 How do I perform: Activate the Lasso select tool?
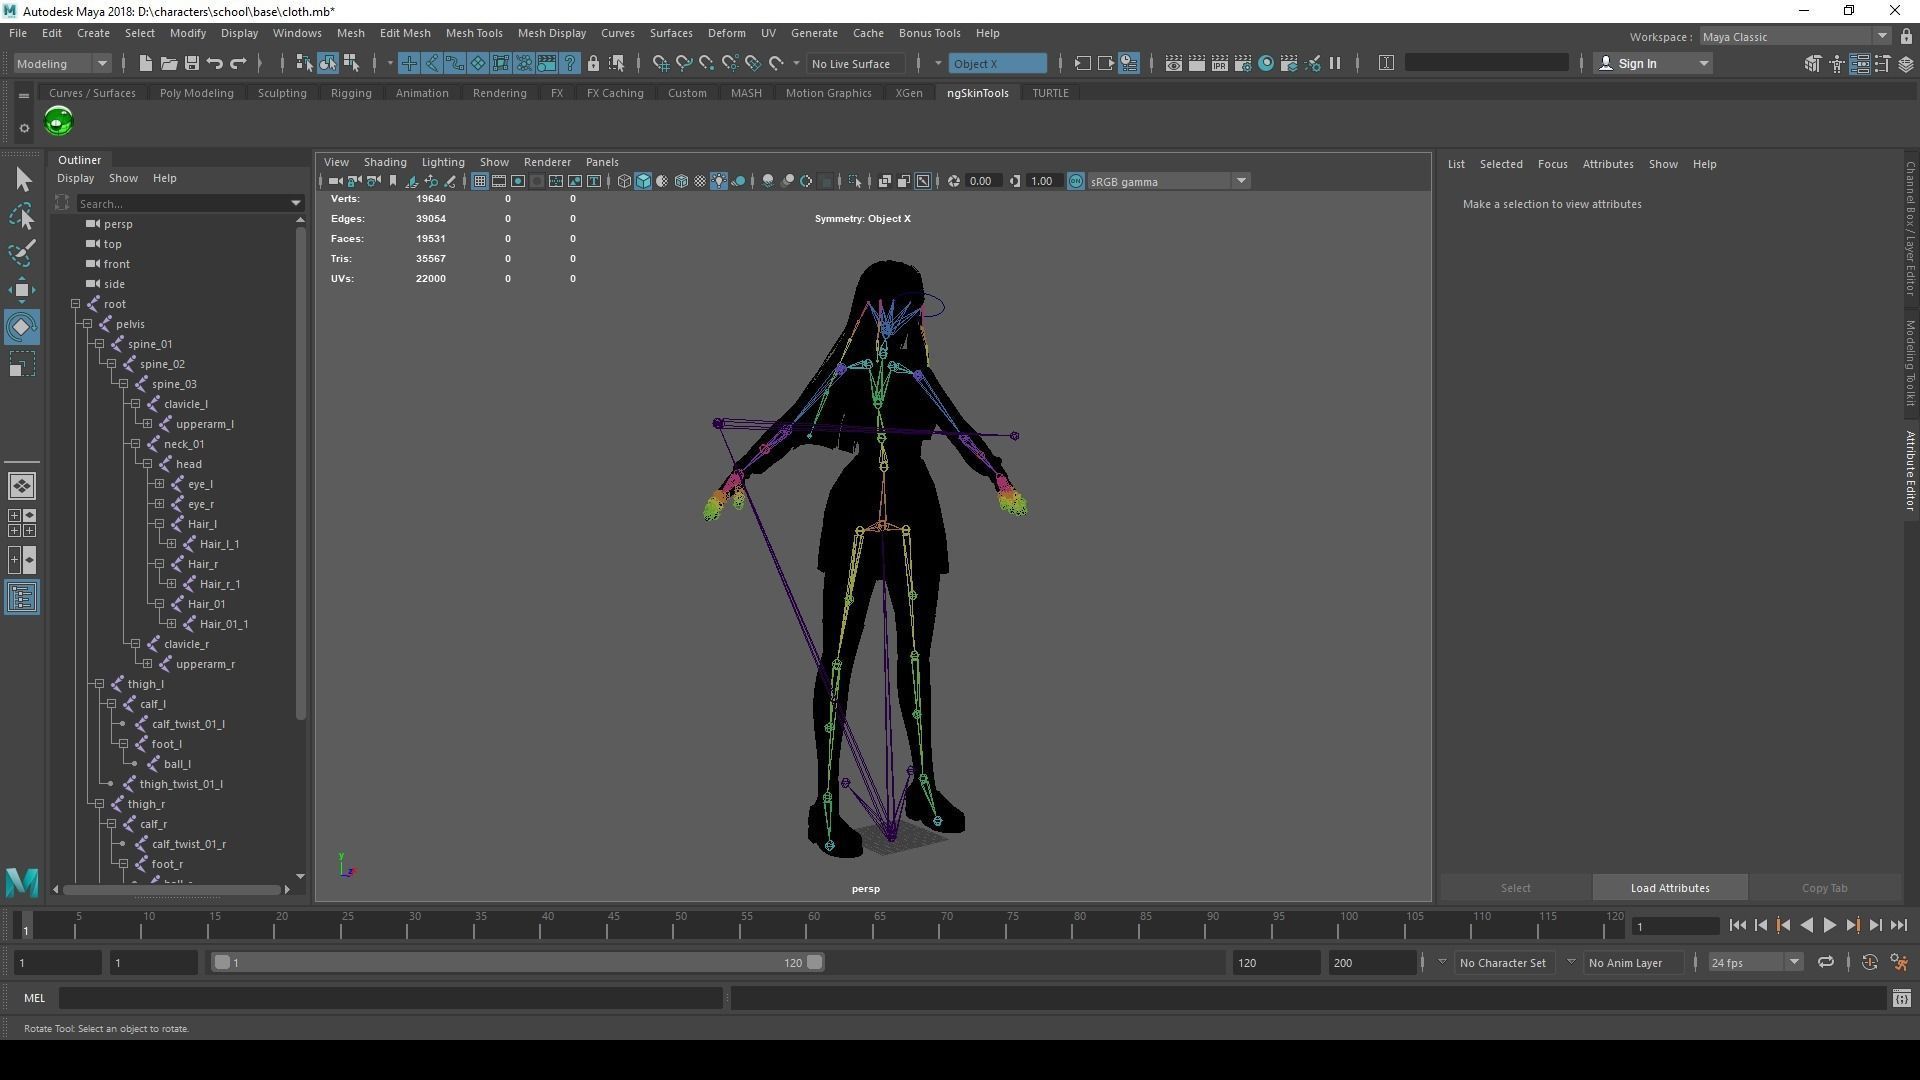(21, 216)
